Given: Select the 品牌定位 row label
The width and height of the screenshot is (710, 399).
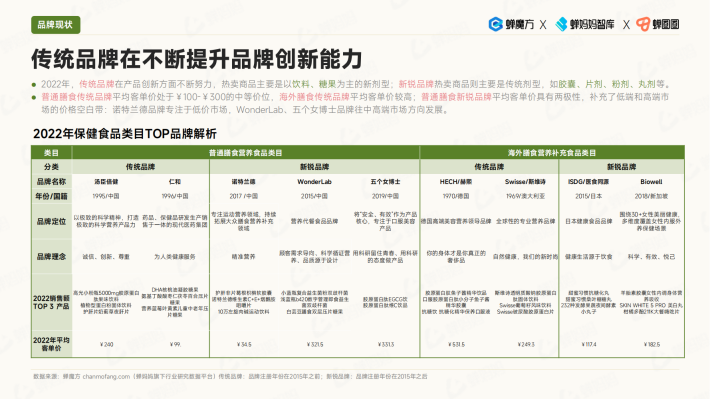Looking at the screenshot, I should [51, 221].
